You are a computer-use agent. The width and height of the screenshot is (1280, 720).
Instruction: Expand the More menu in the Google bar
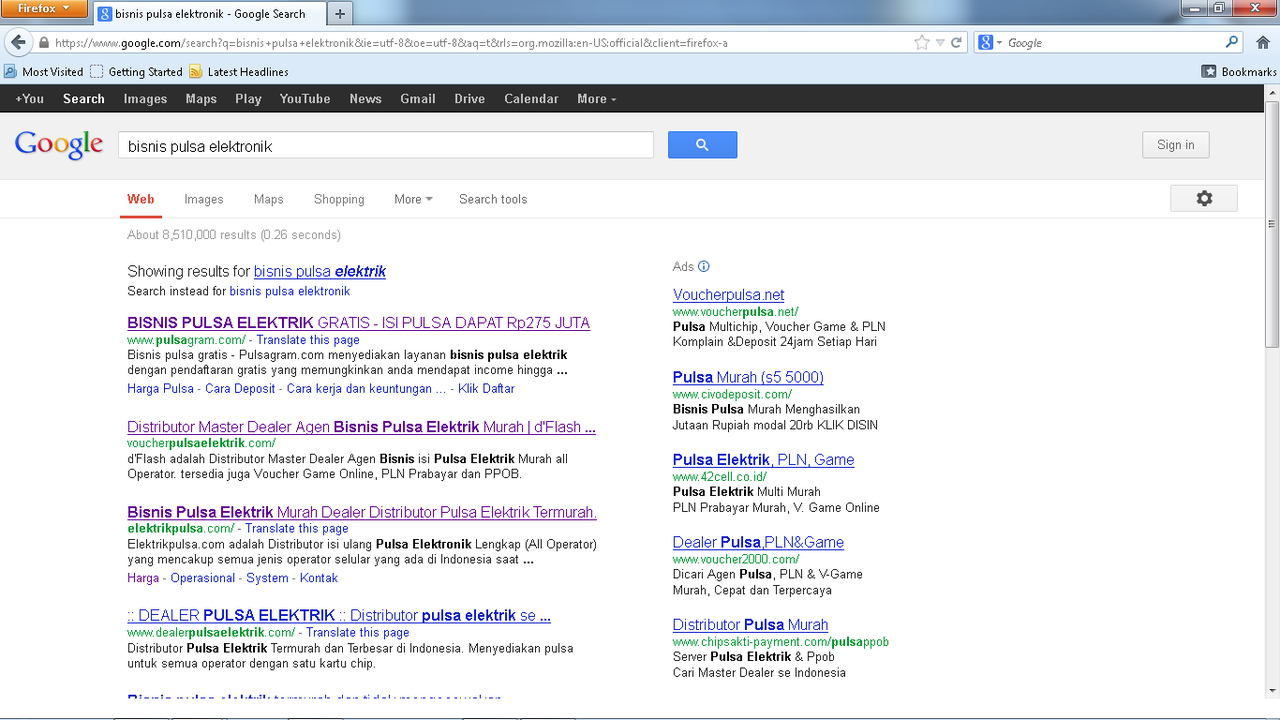click(596, 99)
